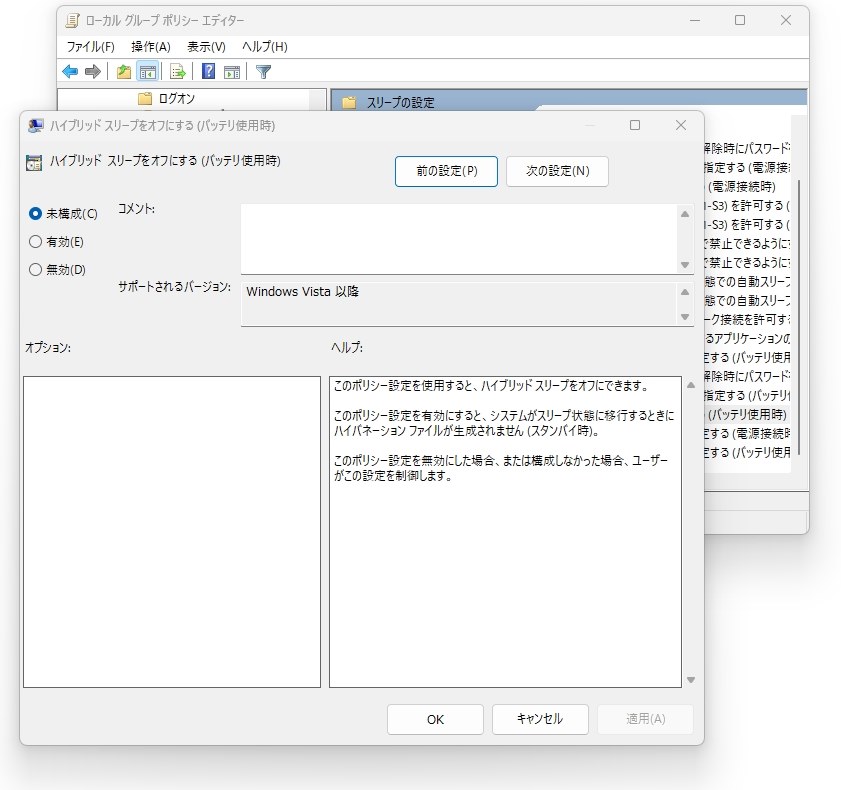Click the 次の設定(N) button
The width and height of the screenshot is (841, 790).
[x=557, y=171]
